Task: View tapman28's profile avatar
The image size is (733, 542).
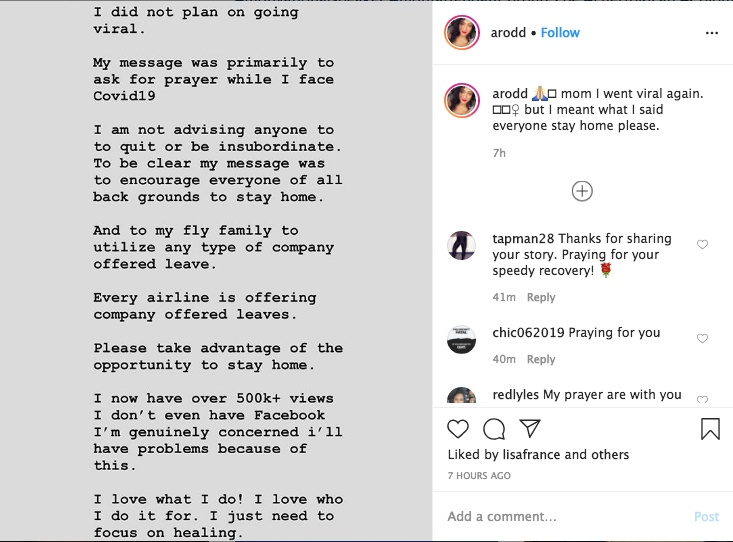Action: (x=461, y=245)
